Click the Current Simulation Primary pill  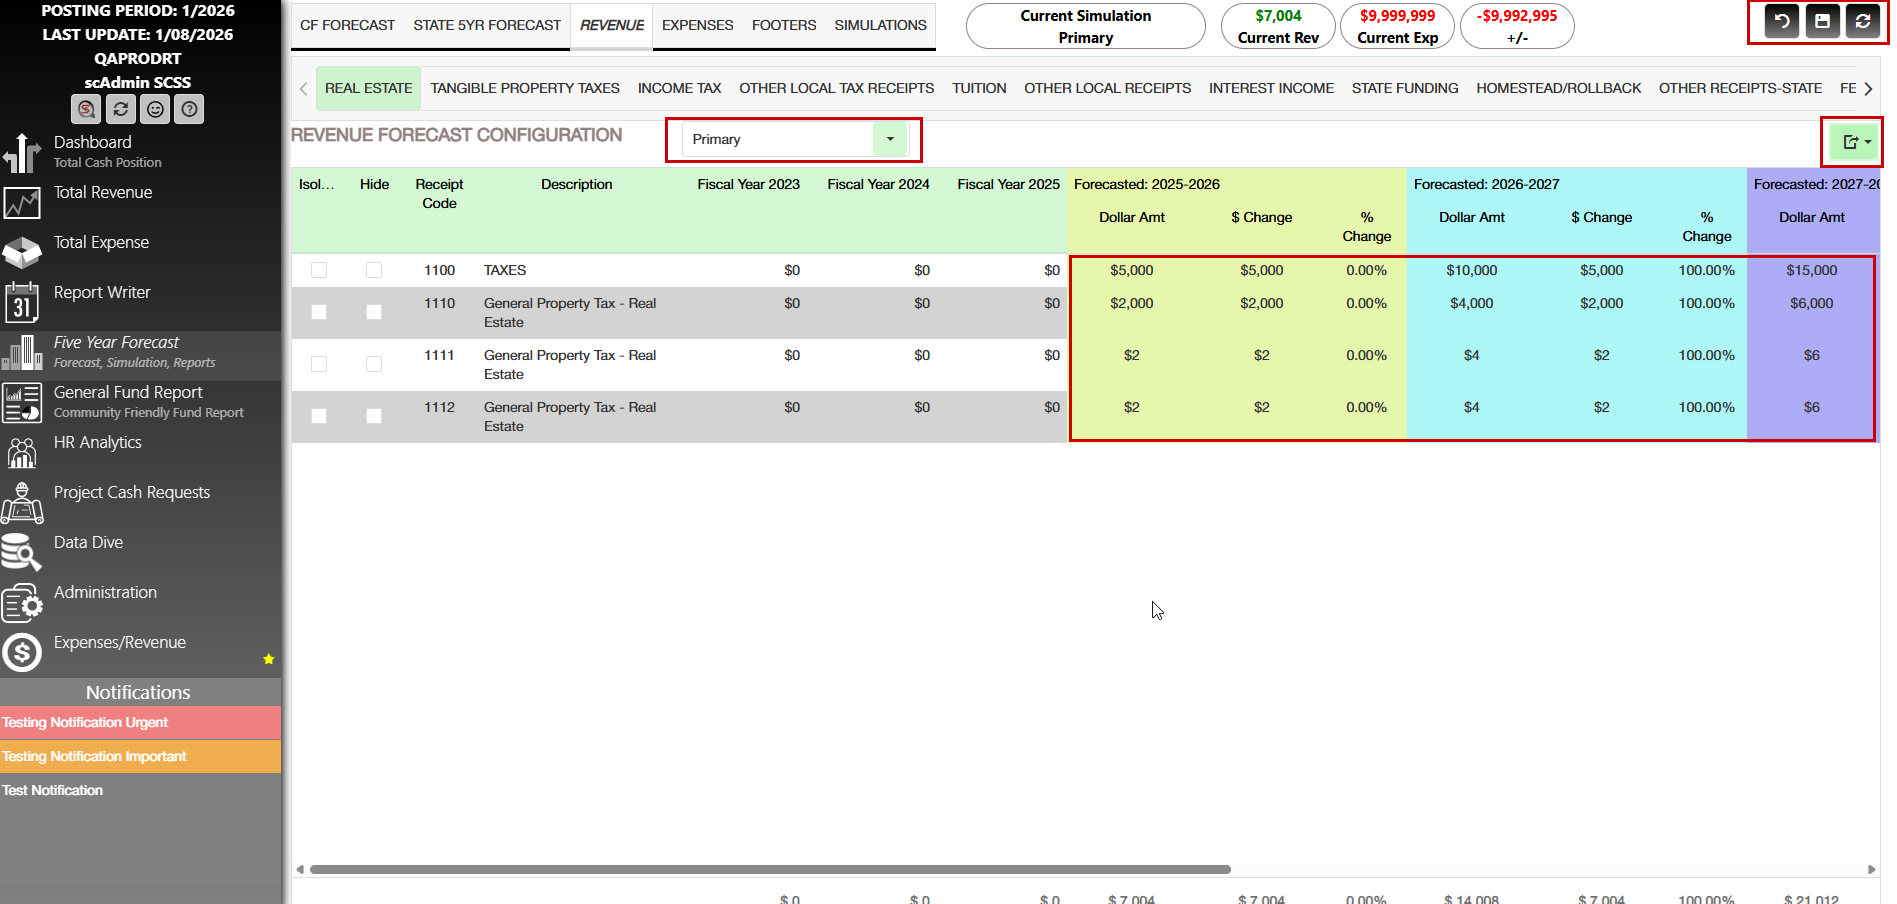point(1085,26)
